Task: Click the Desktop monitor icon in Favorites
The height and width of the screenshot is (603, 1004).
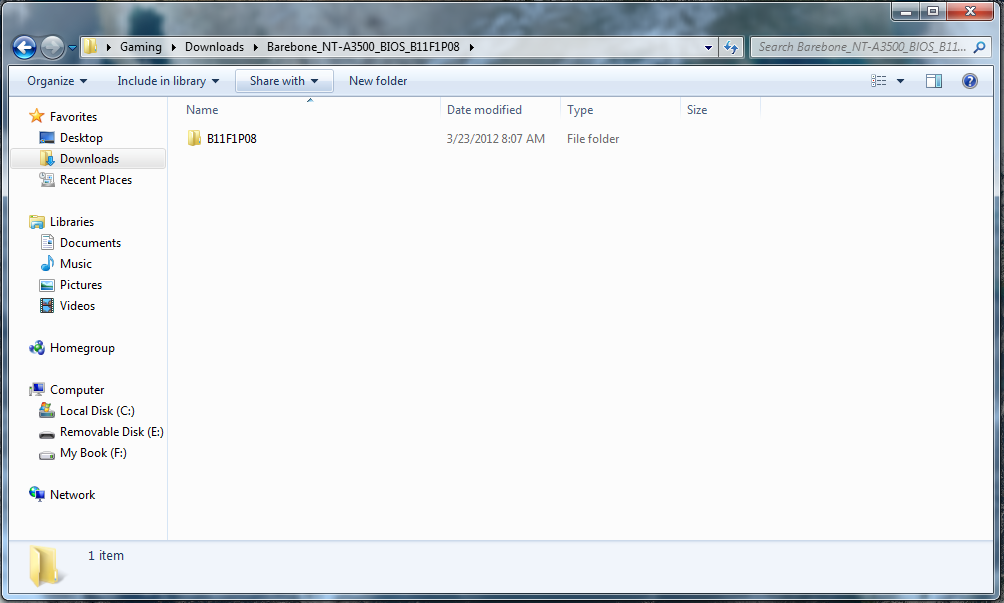Action: (x=47, y=137)
